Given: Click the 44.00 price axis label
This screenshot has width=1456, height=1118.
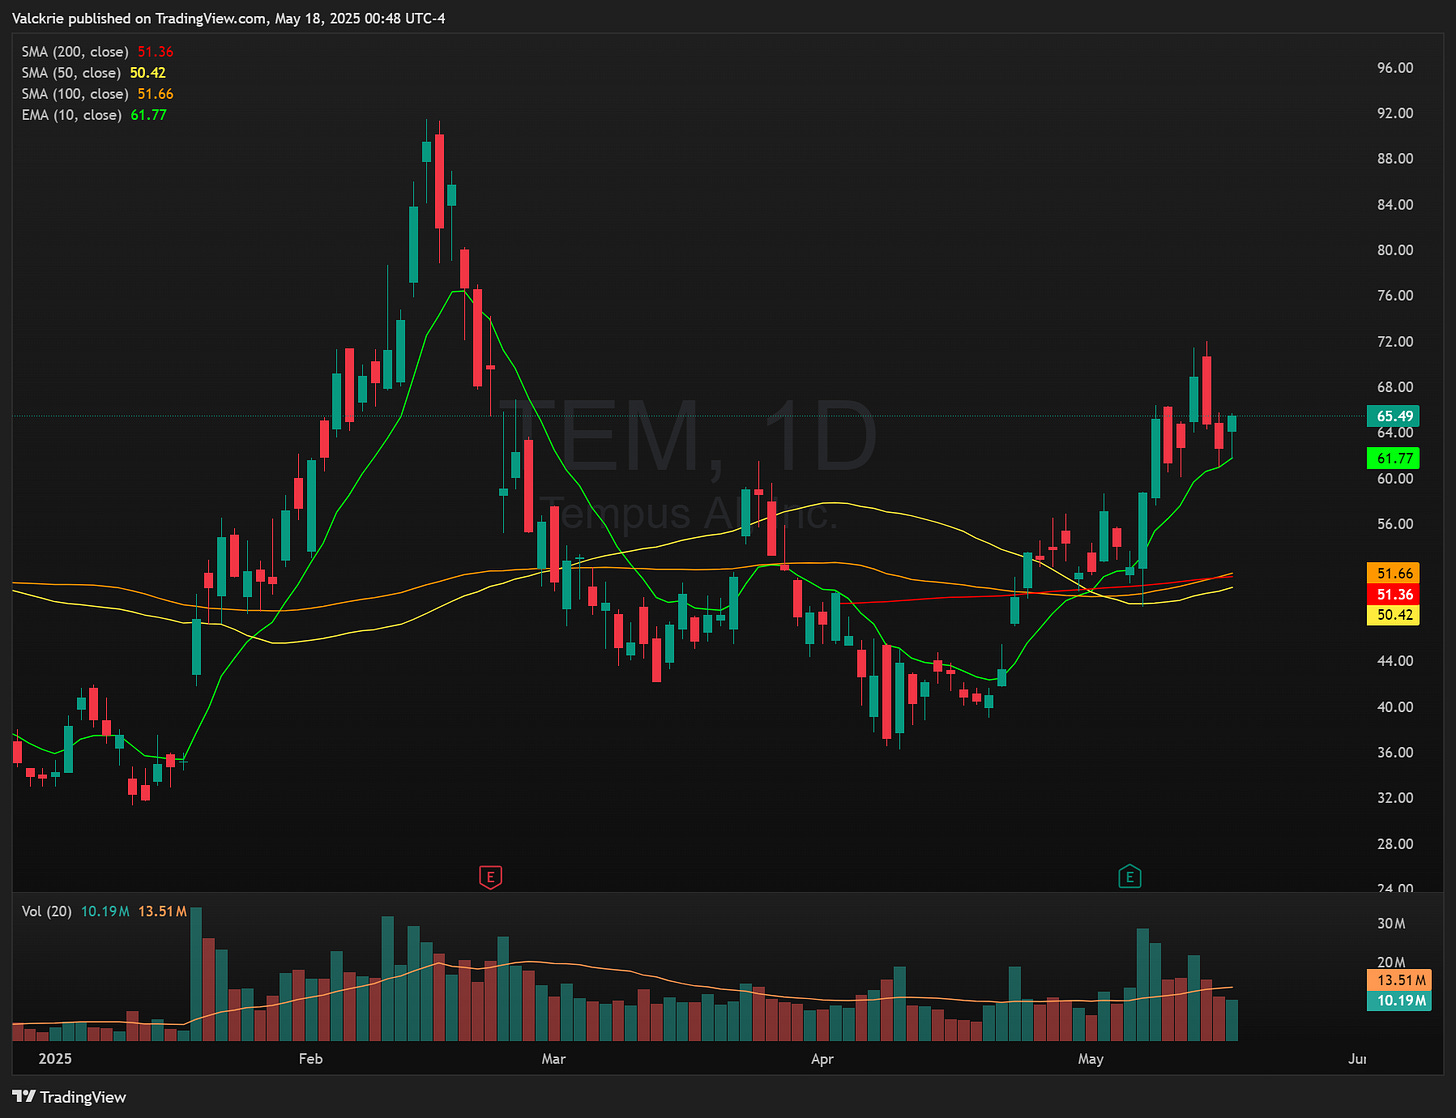Looking at the screenshot, I should click(x=1395, y=661).
